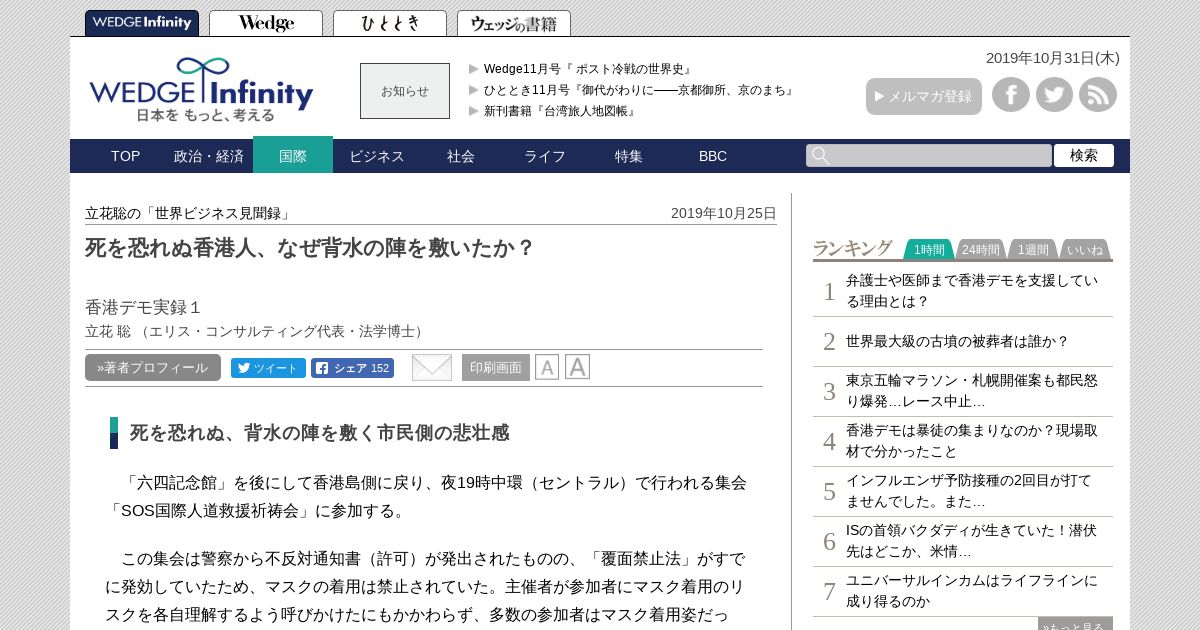Click article headline 死を恐れぬ香港人
1200x630 pixels.
point(310,248)
